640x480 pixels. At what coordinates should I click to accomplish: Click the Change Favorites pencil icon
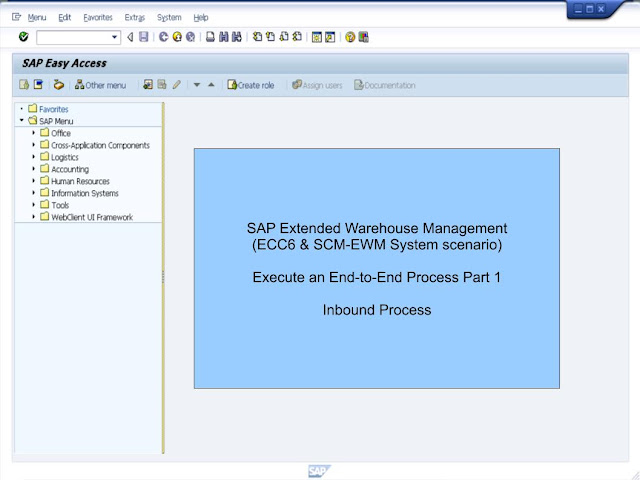click(176, 84)
